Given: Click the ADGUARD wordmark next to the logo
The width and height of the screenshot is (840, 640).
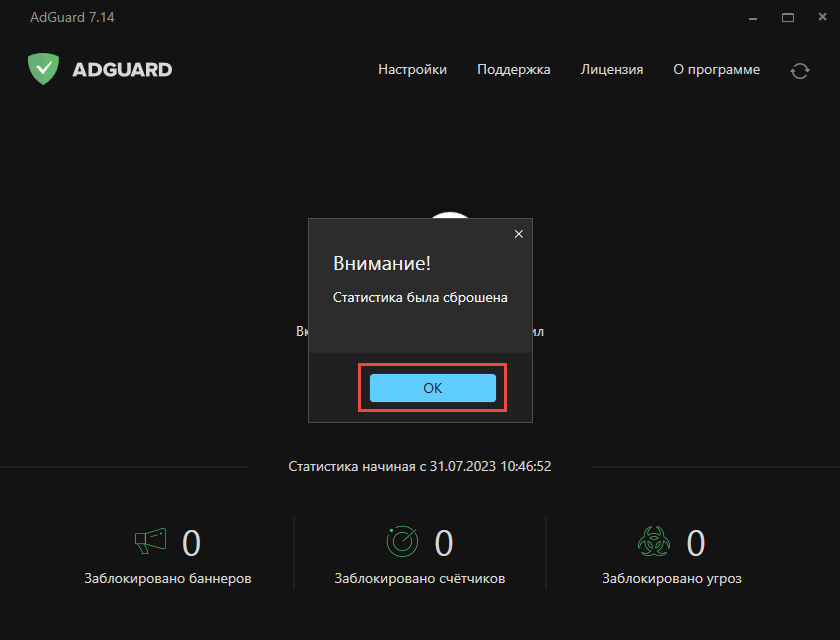Looking at the screenshot, I should [x=120, y=69].
